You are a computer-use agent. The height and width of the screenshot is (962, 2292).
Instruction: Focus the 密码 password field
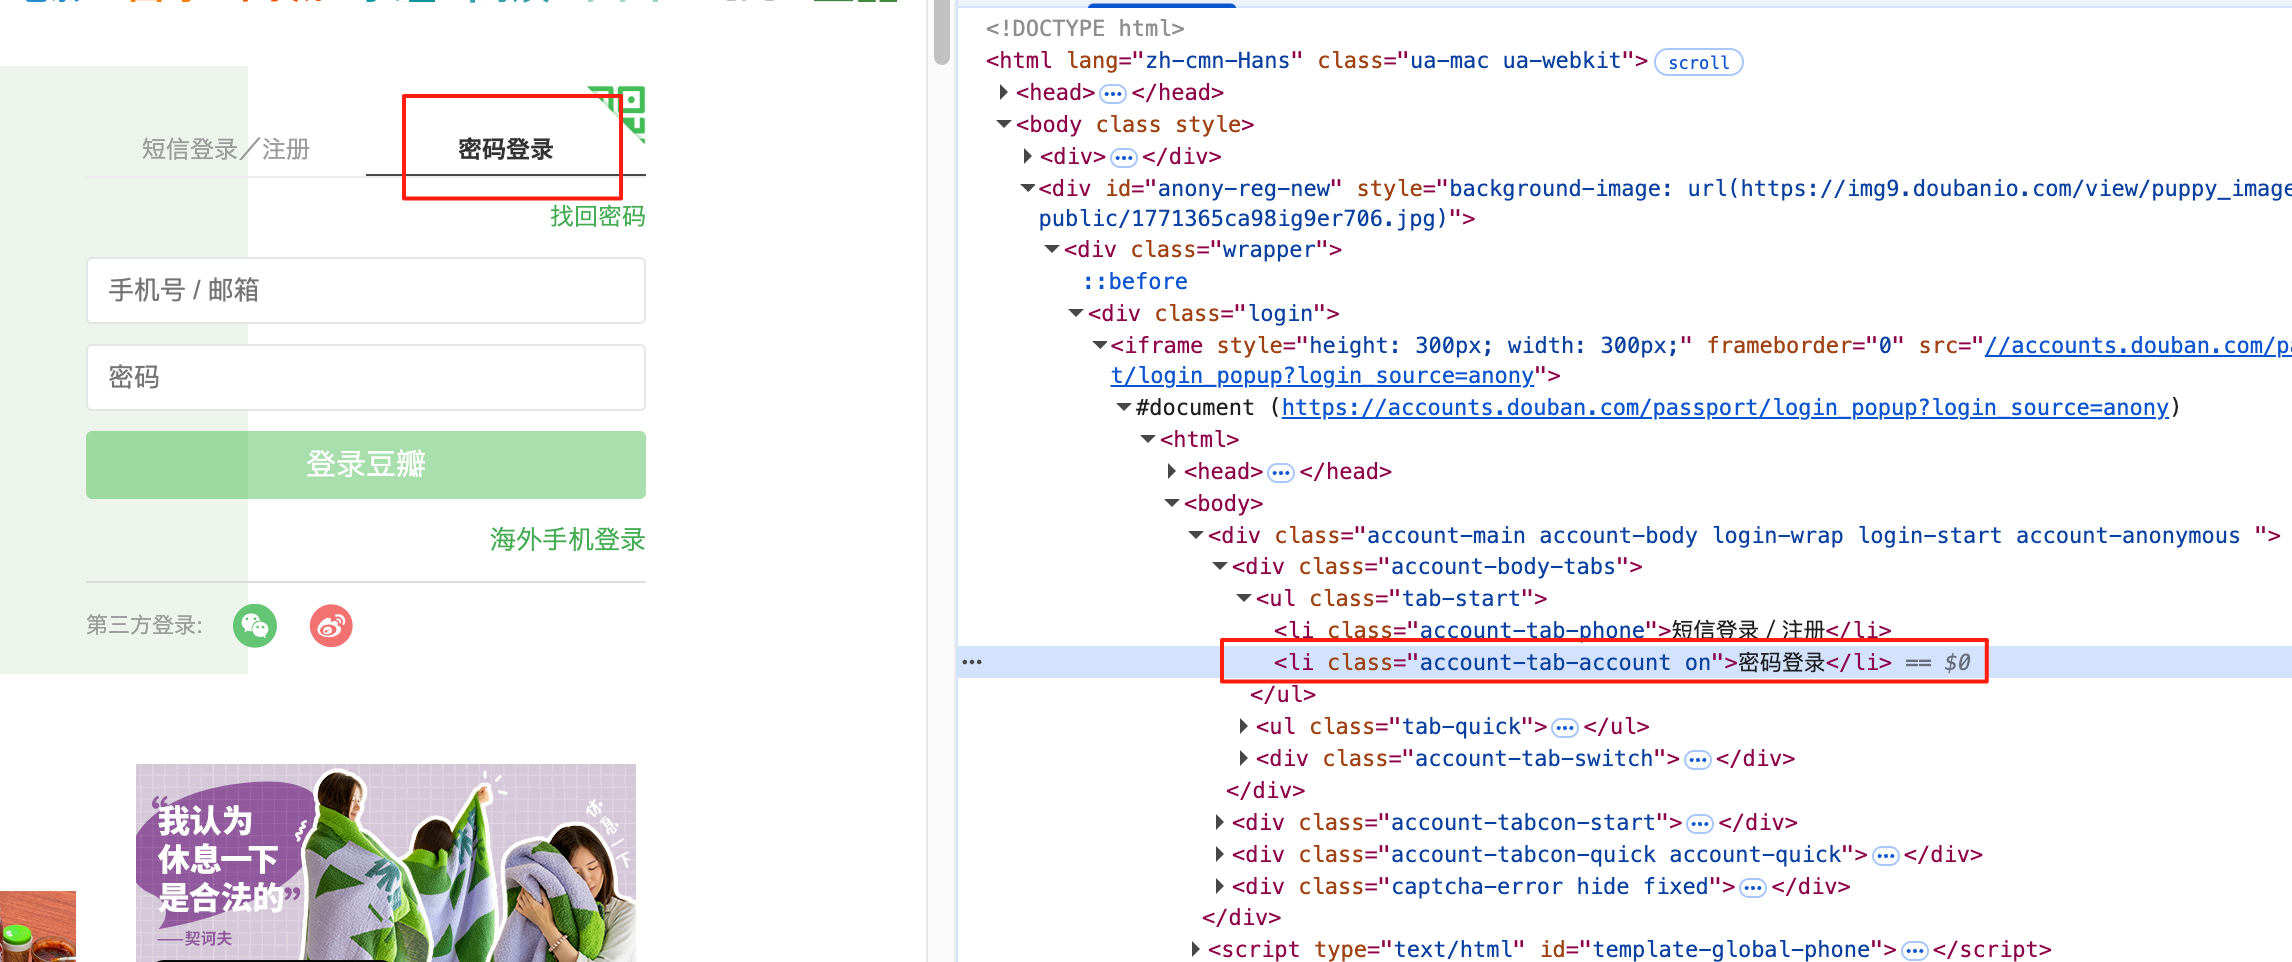[366, 377]
